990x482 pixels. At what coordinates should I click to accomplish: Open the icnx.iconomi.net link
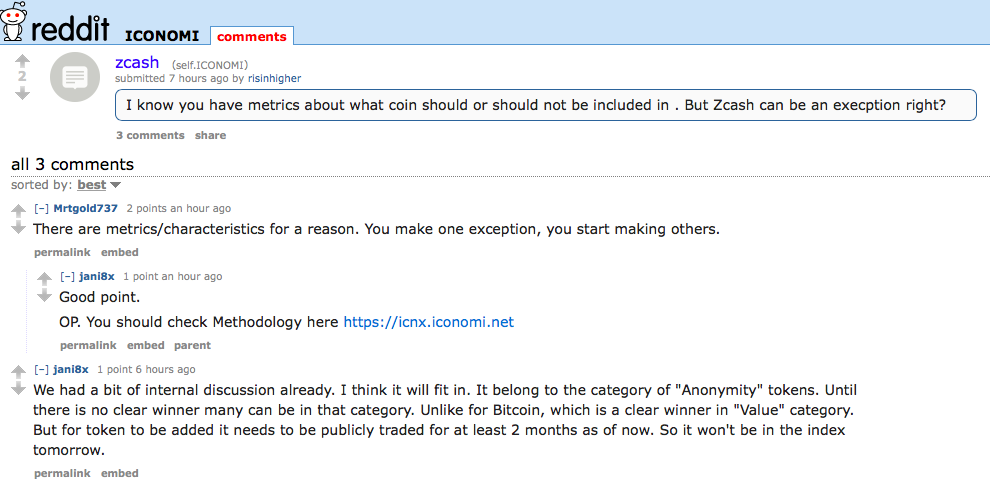(x=429, y=322)
